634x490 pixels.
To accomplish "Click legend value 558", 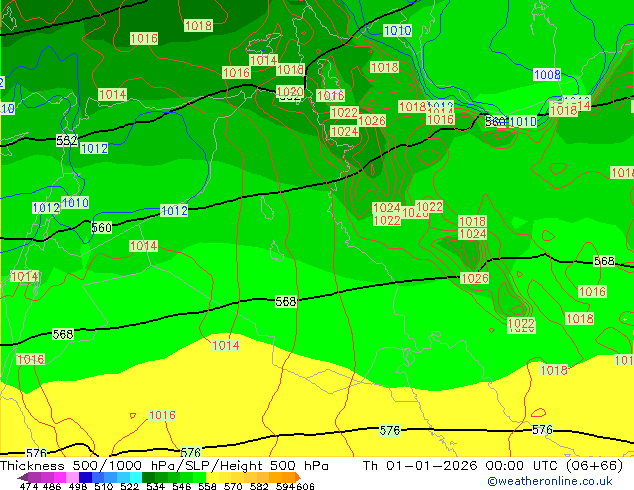I will pos(207,486).
